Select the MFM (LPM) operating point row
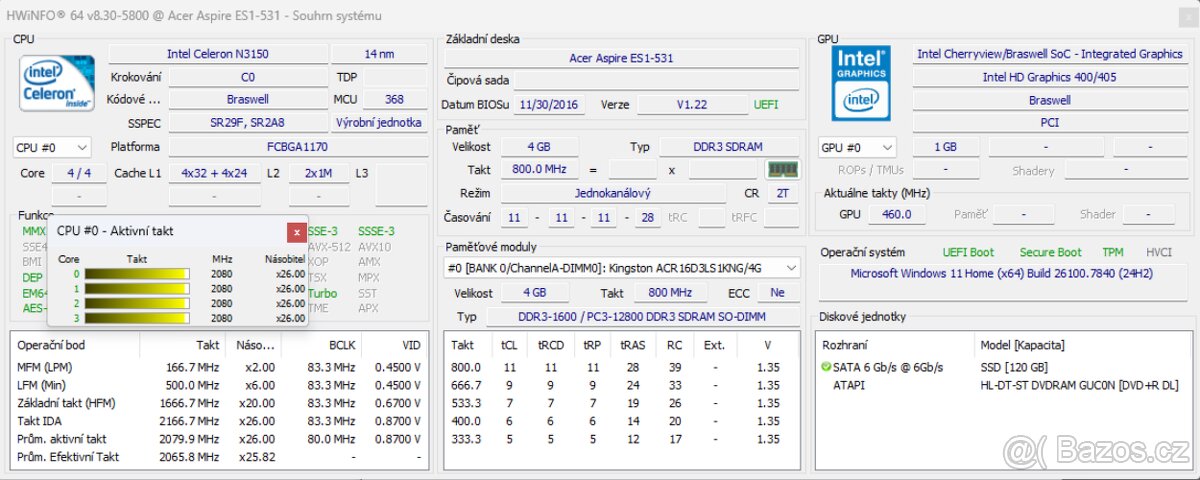Image resolution: width=1200 pixels, height=480 pixels. click(219, 367)
